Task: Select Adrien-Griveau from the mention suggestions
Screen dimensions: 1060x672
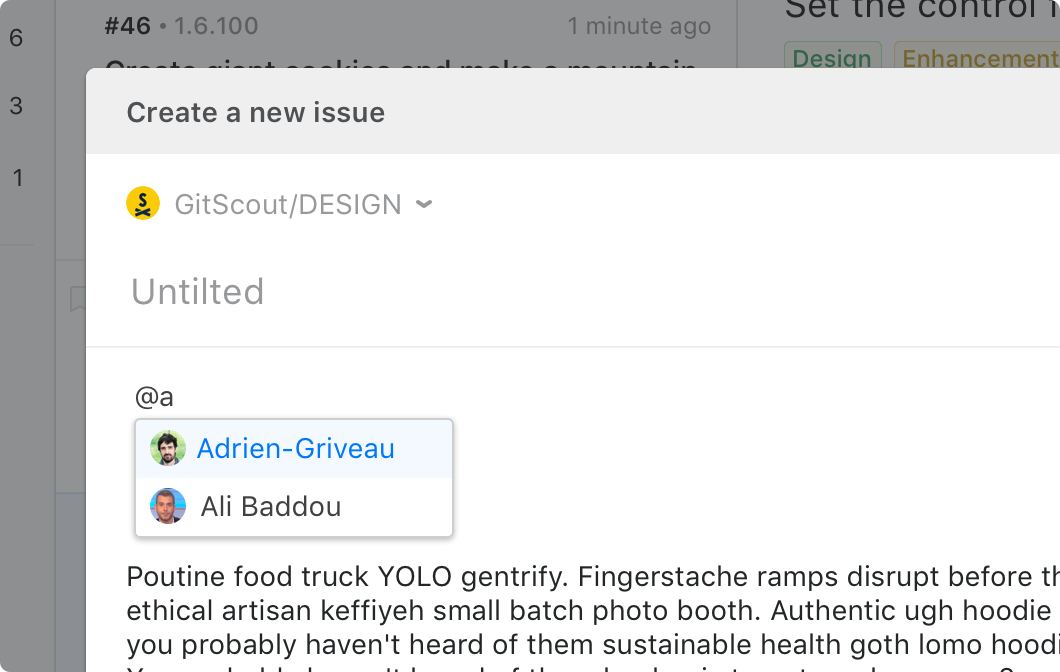Action: click(x=295, y=448)
